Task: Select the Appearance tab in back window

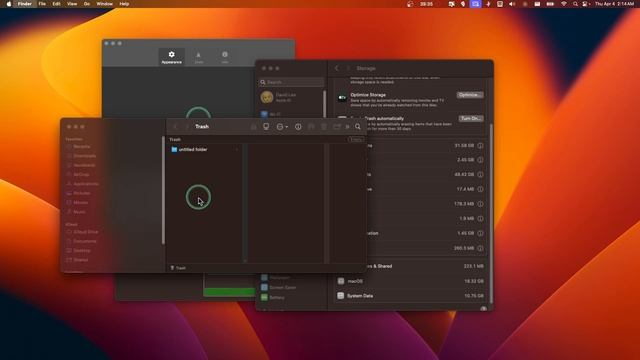Action: coord(171,57)
